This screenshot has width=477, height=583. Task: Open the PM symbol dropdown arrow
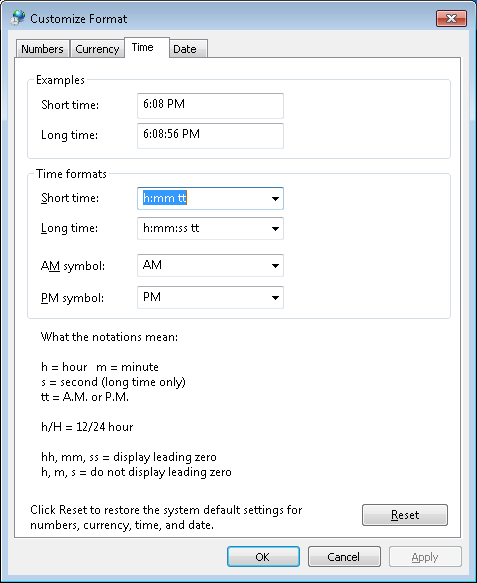(275, 297)
